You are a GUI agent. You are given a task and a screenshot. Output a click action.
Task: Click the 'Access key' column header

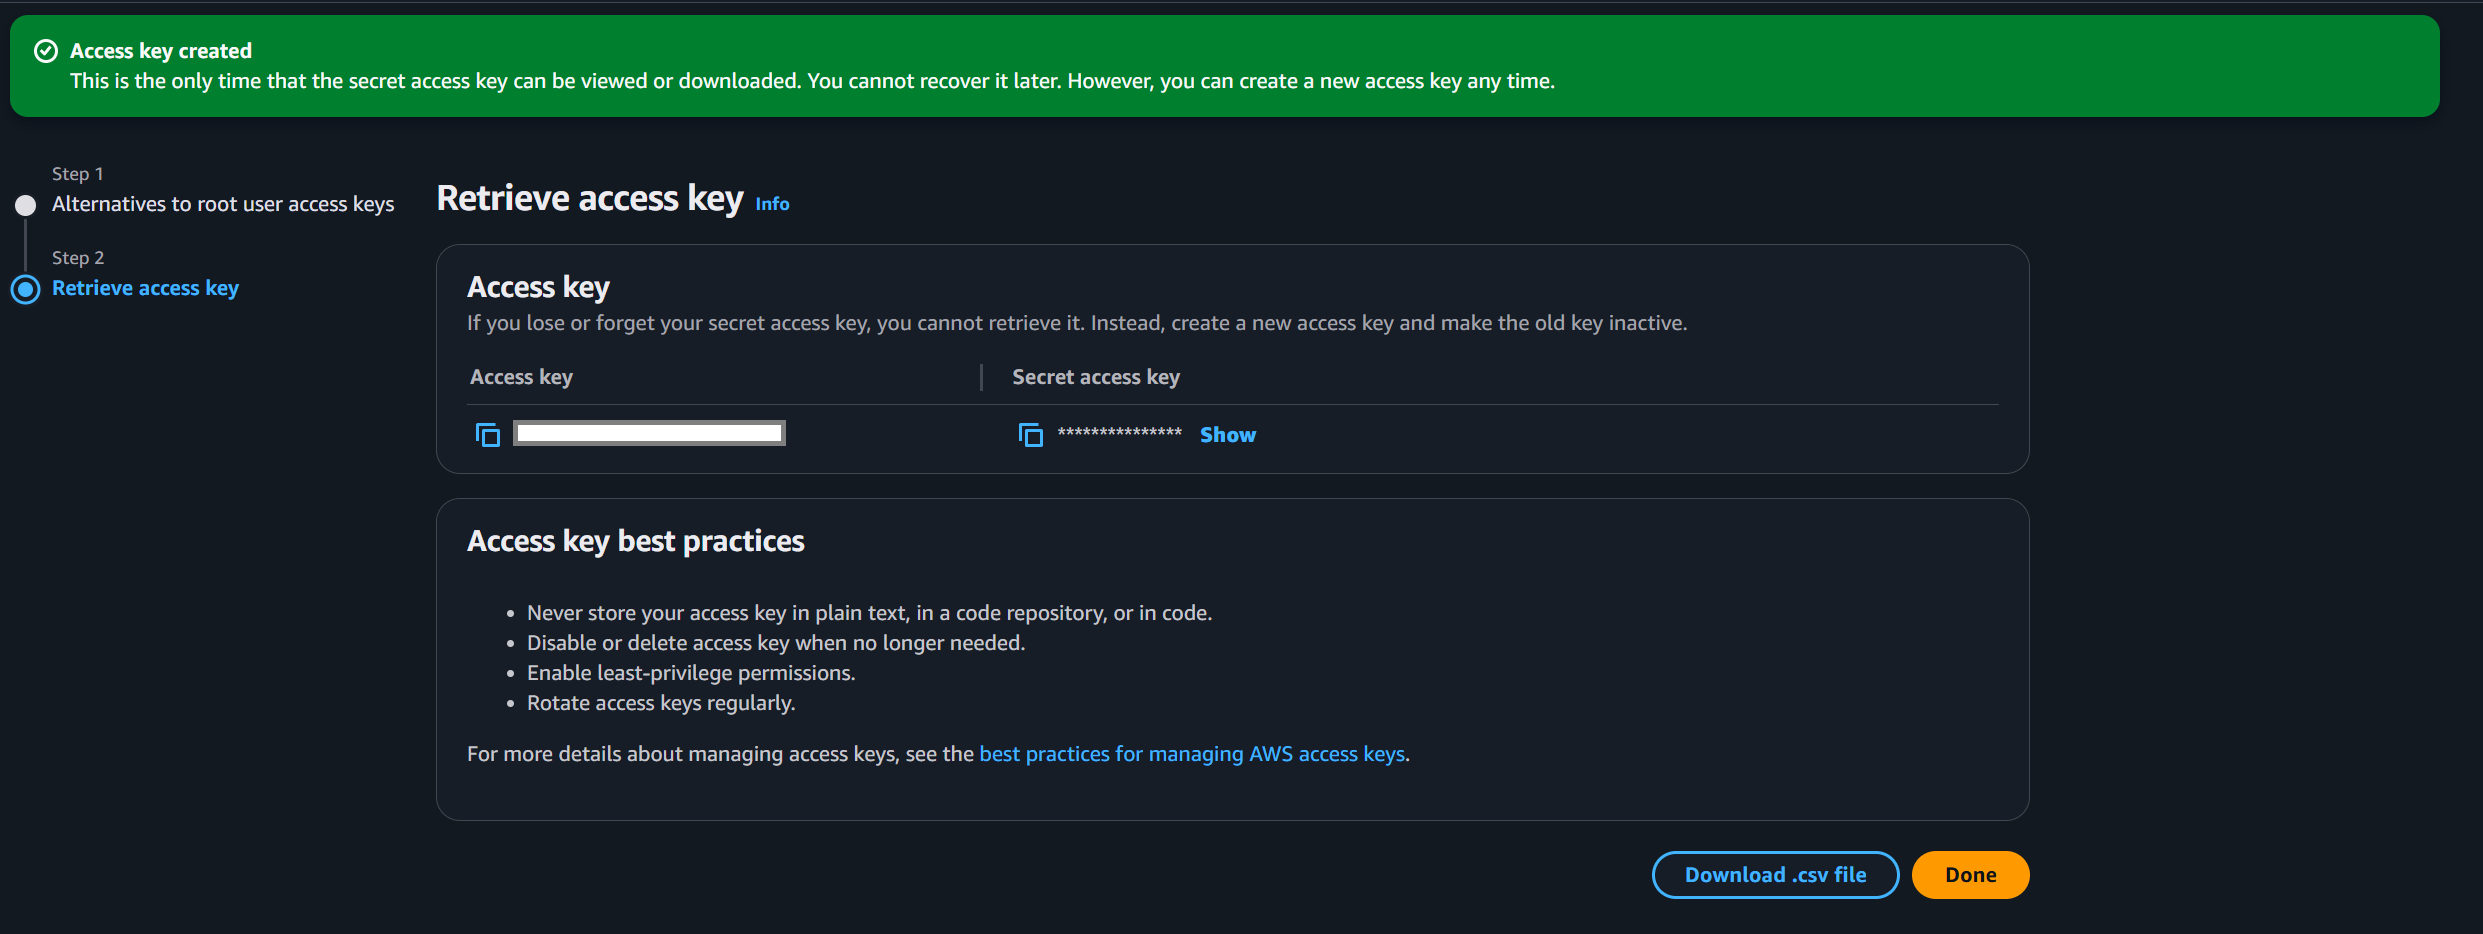click(x=521, y=377)
